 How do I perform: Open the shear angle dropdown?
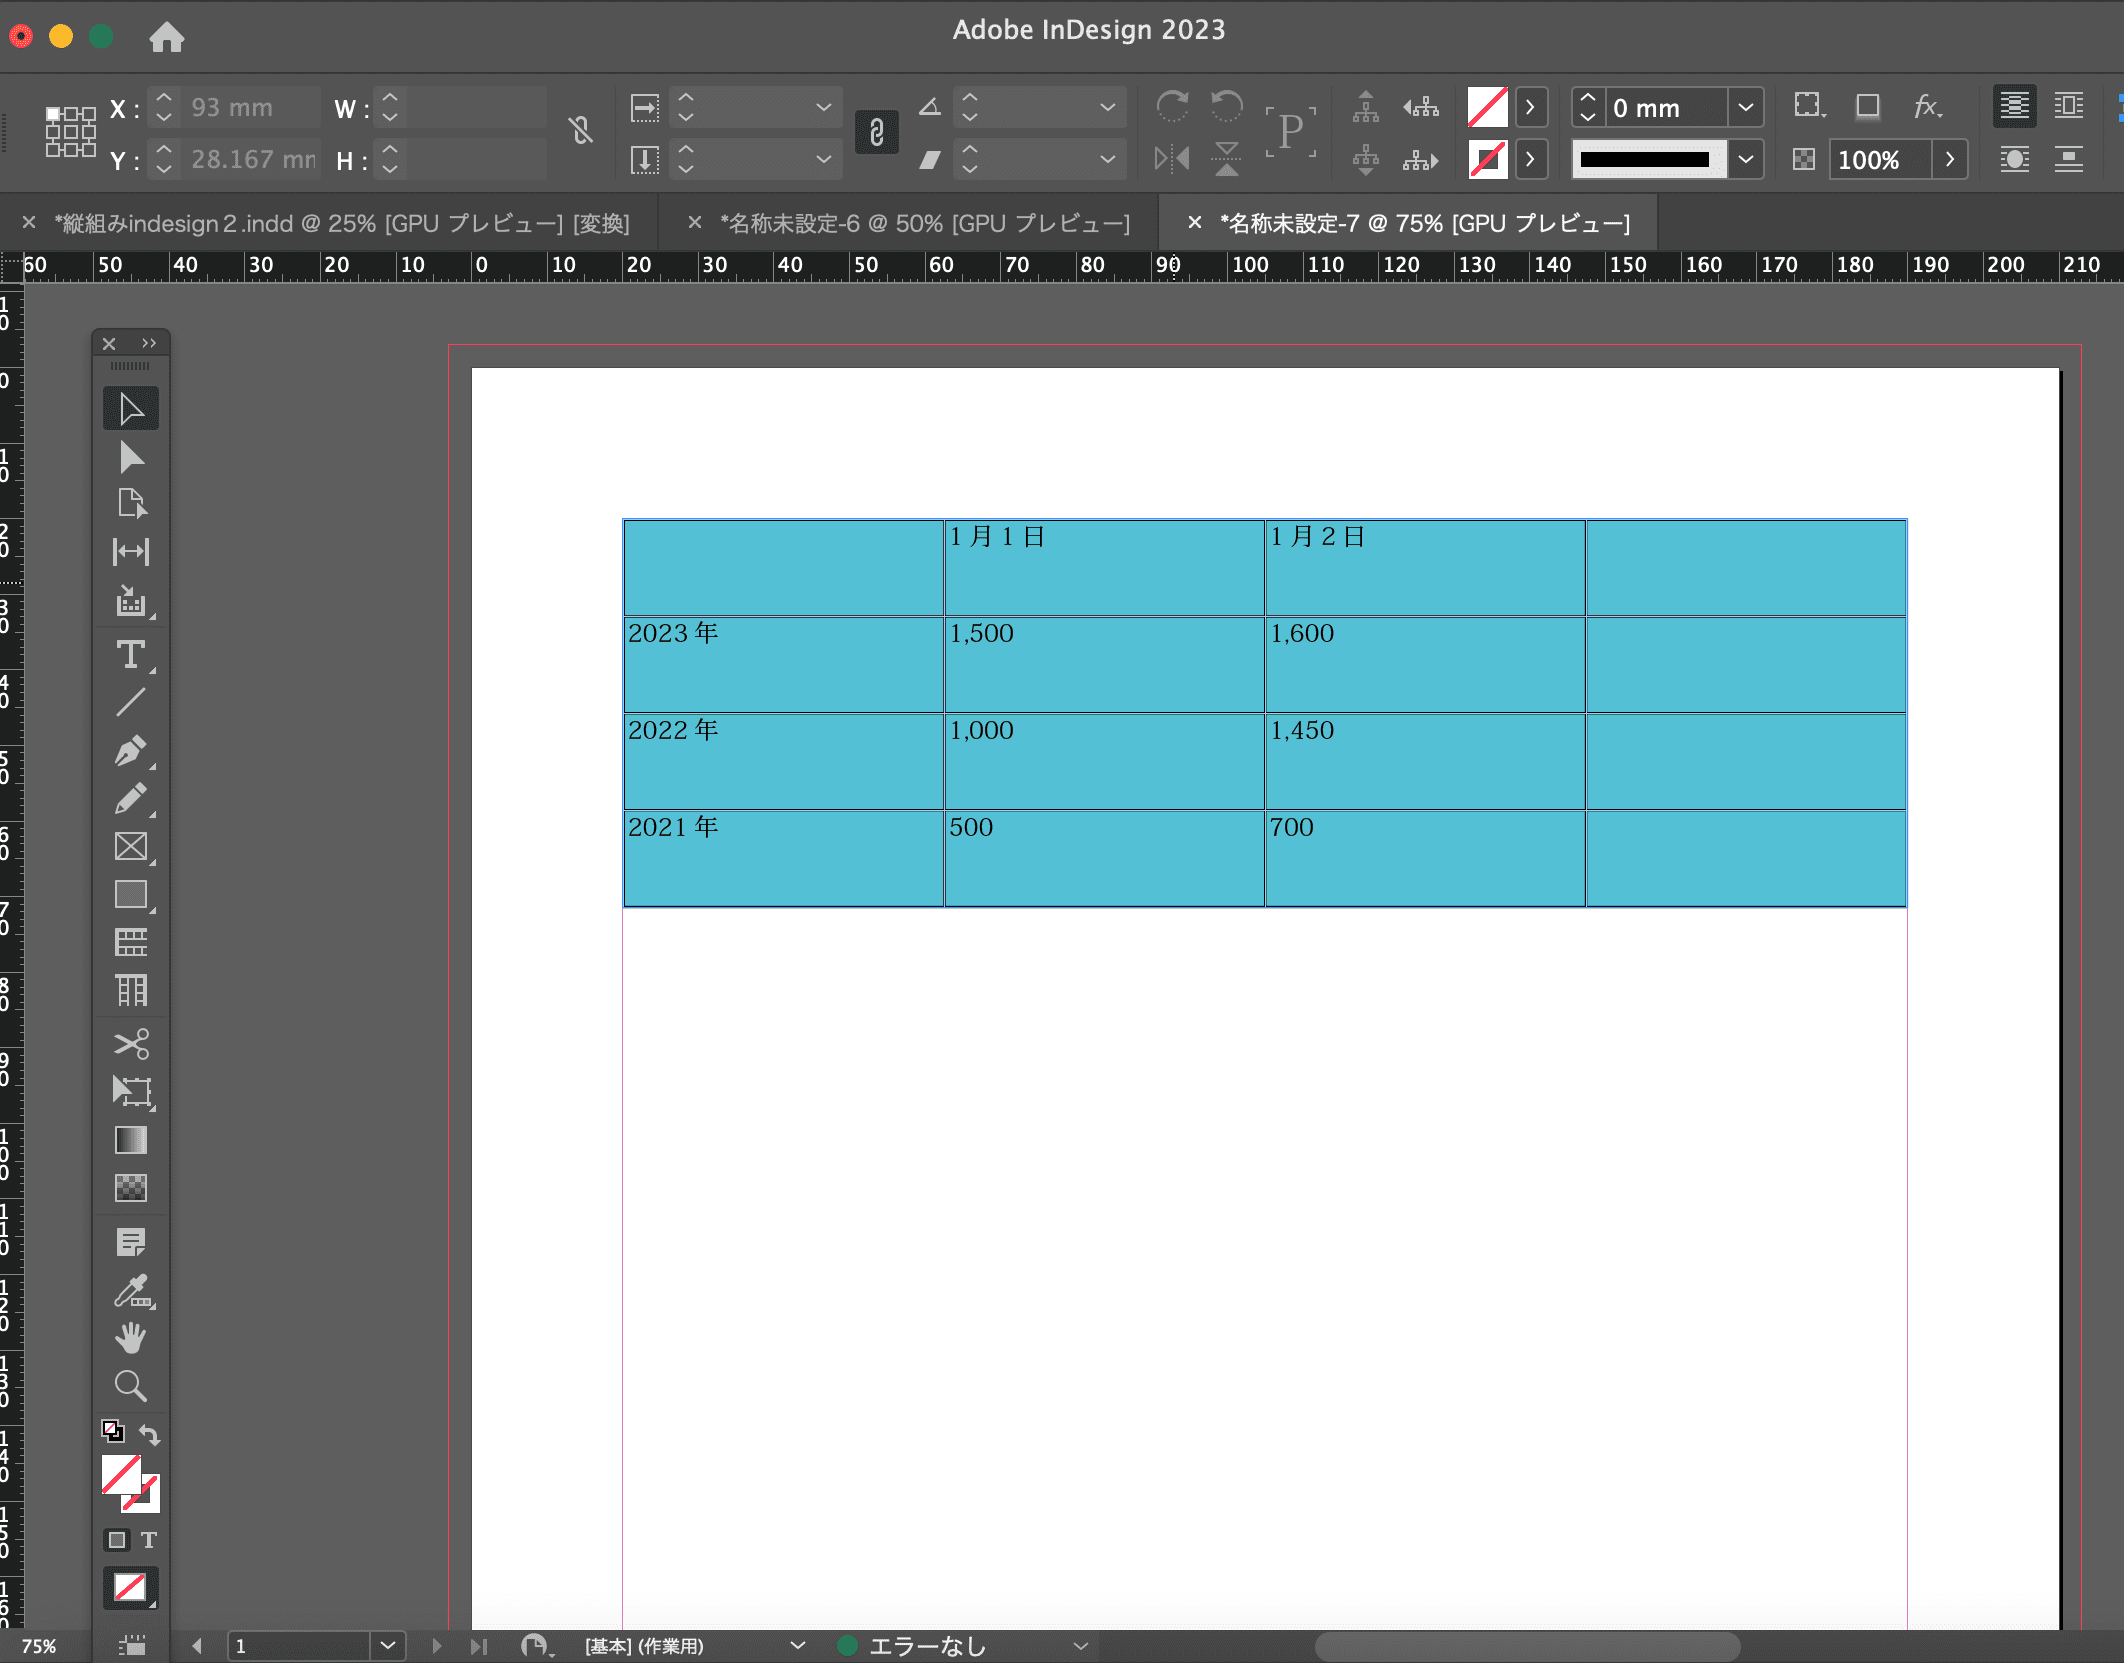(1107, 159)
